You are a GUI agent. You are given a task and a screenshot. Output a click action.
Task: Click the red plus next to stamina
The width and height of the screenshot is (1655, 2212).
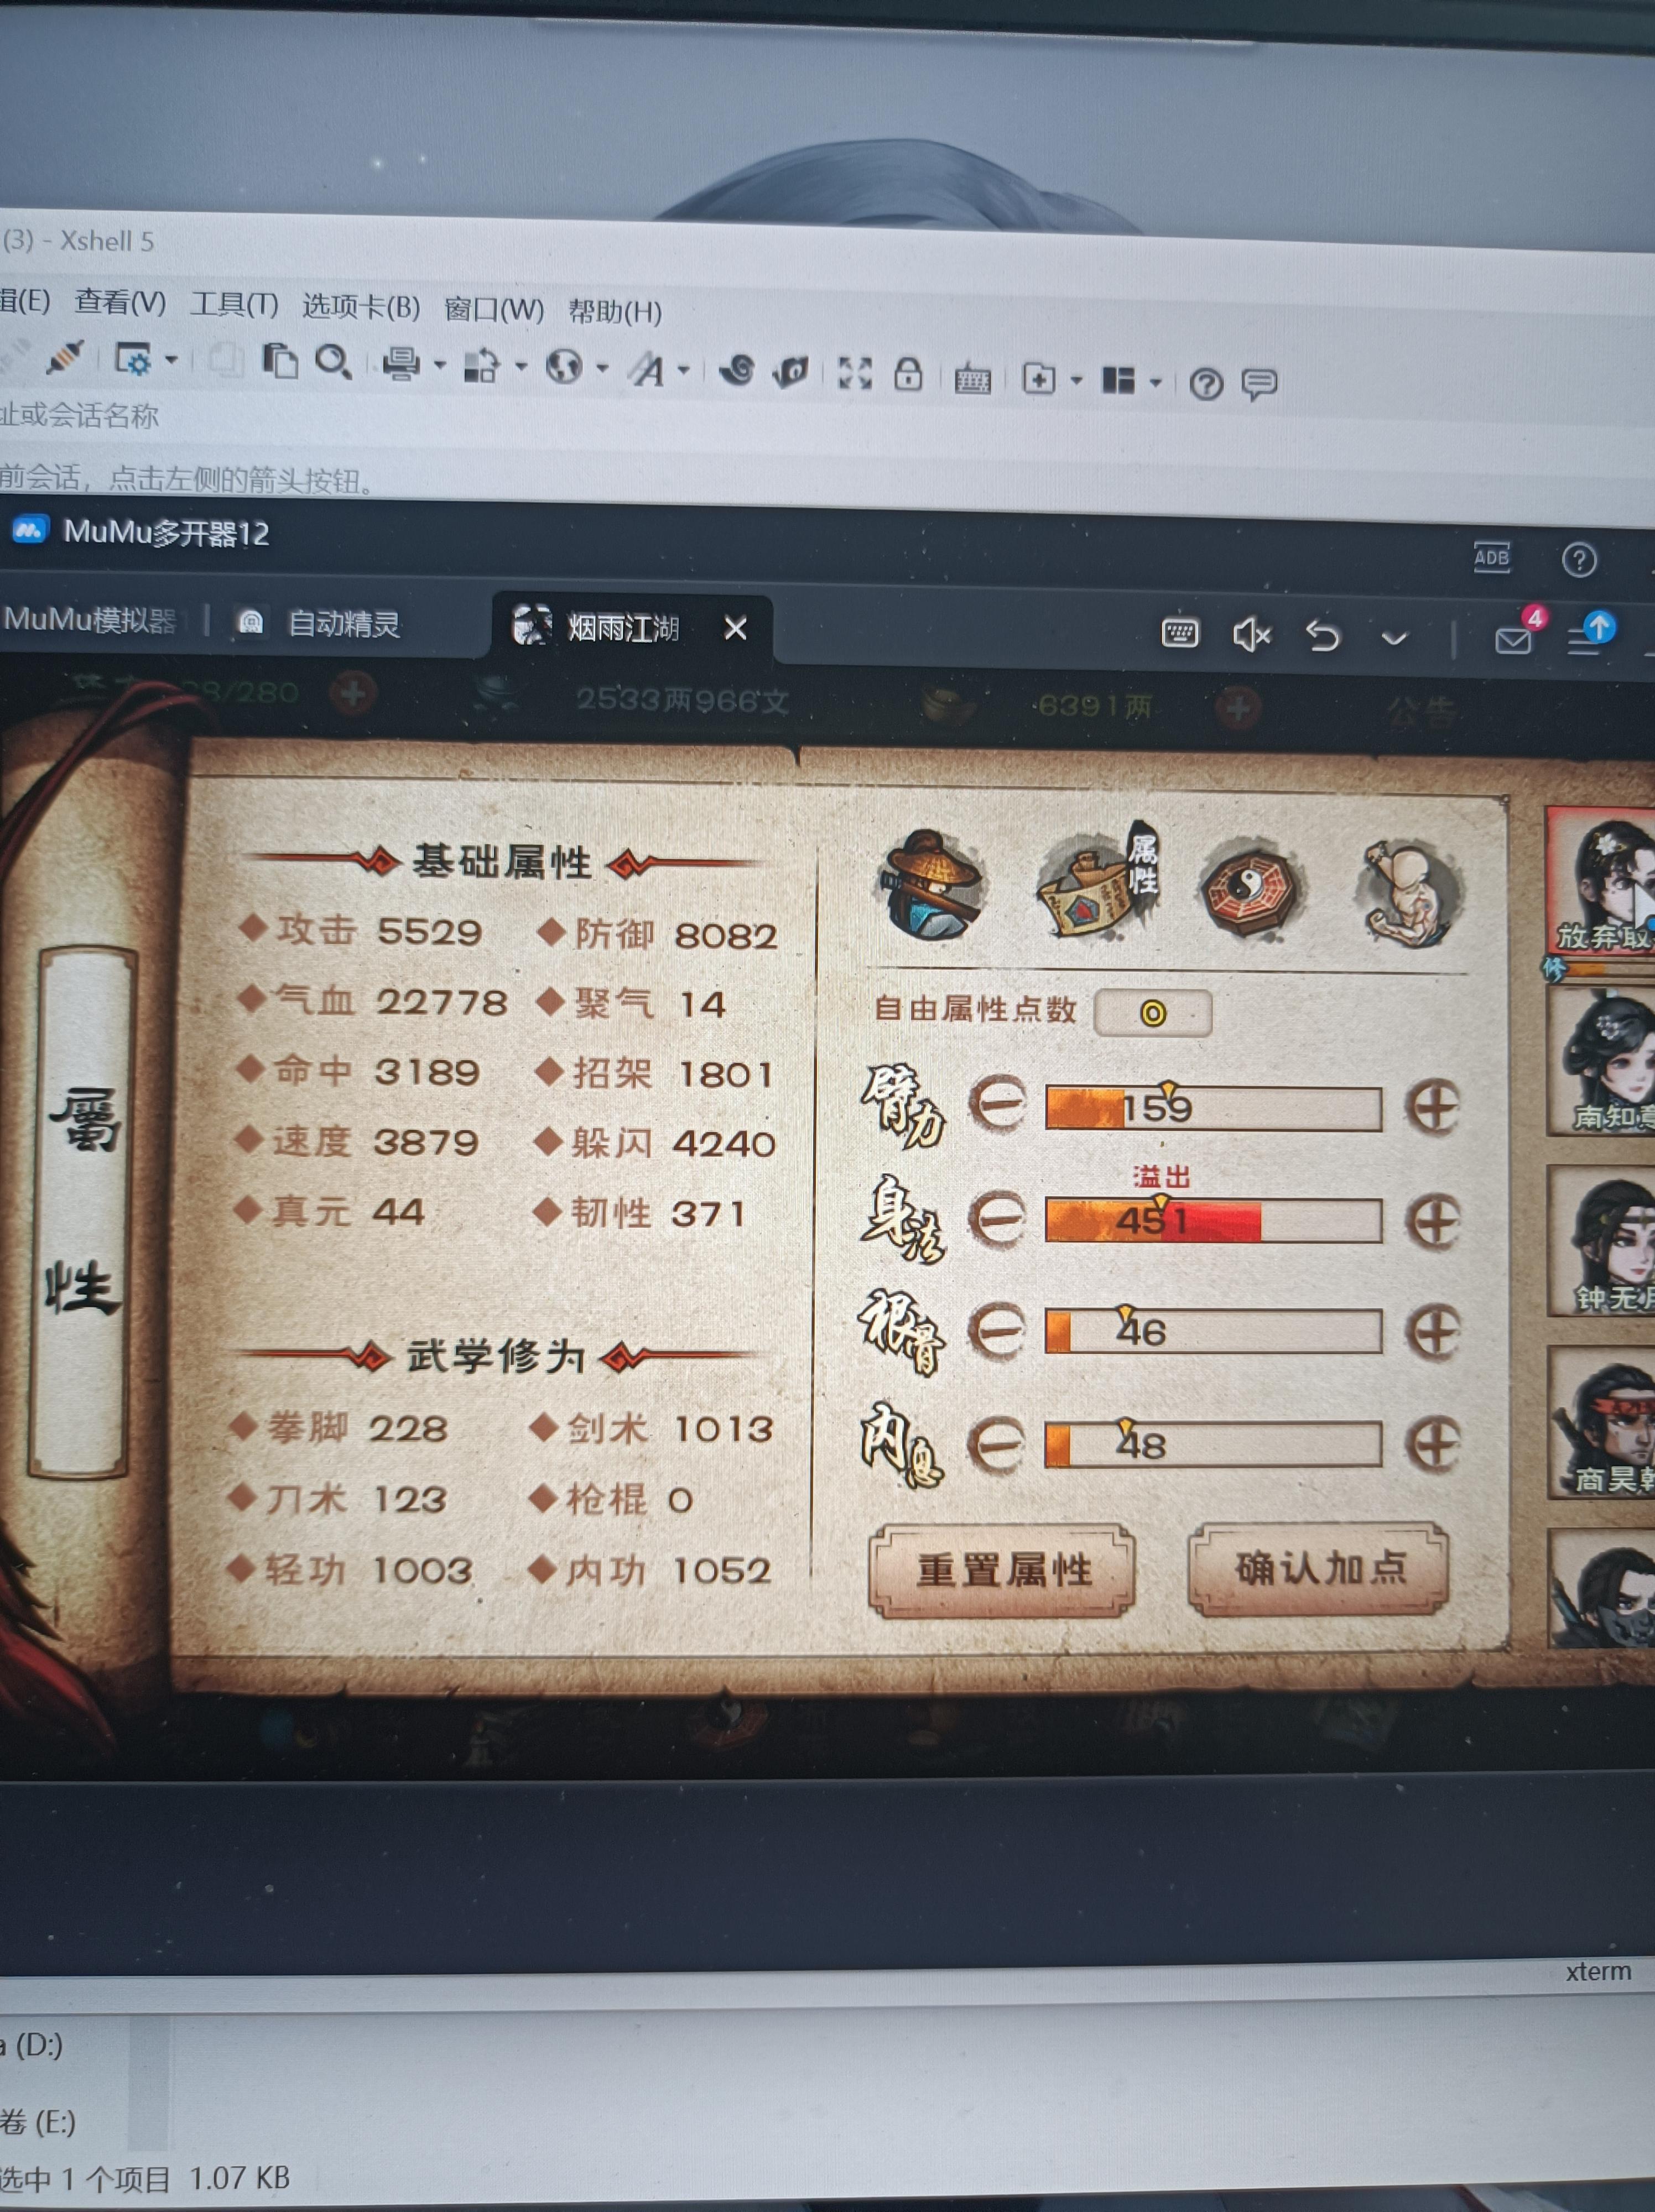coord(352,692)
